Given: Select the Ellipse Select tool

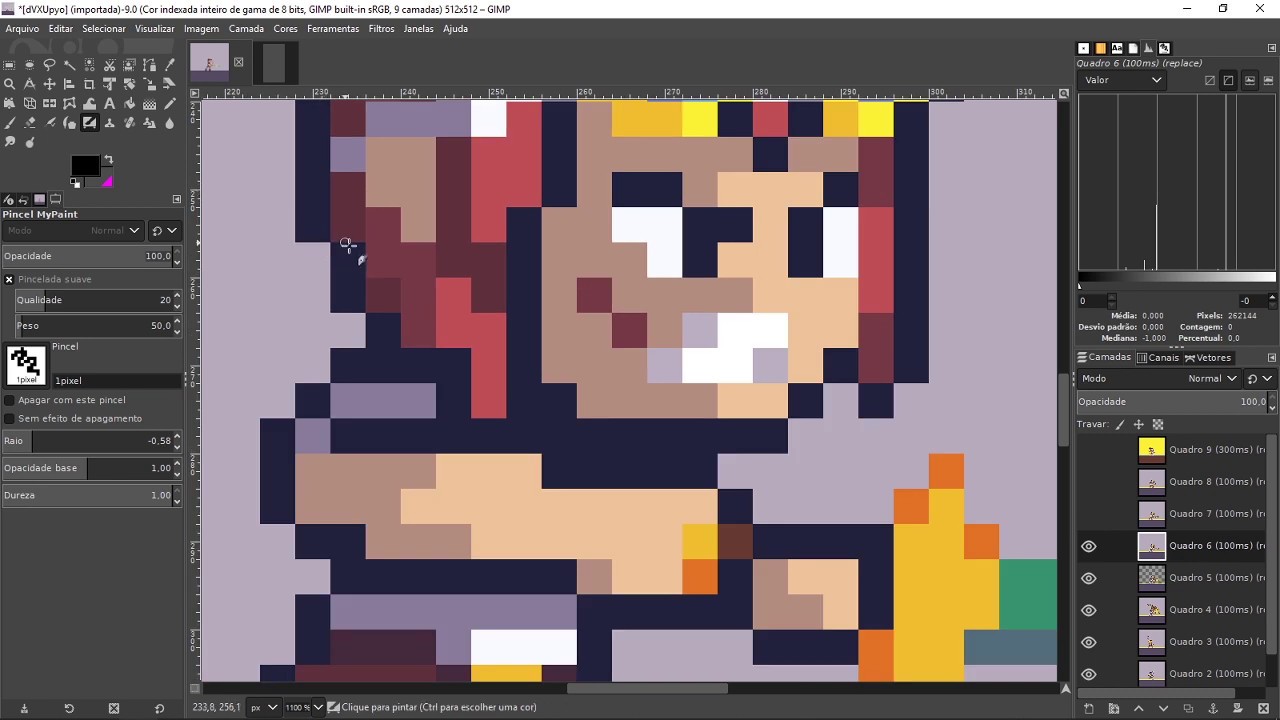Looking at the screenshot, I should (x=29, y=65).
